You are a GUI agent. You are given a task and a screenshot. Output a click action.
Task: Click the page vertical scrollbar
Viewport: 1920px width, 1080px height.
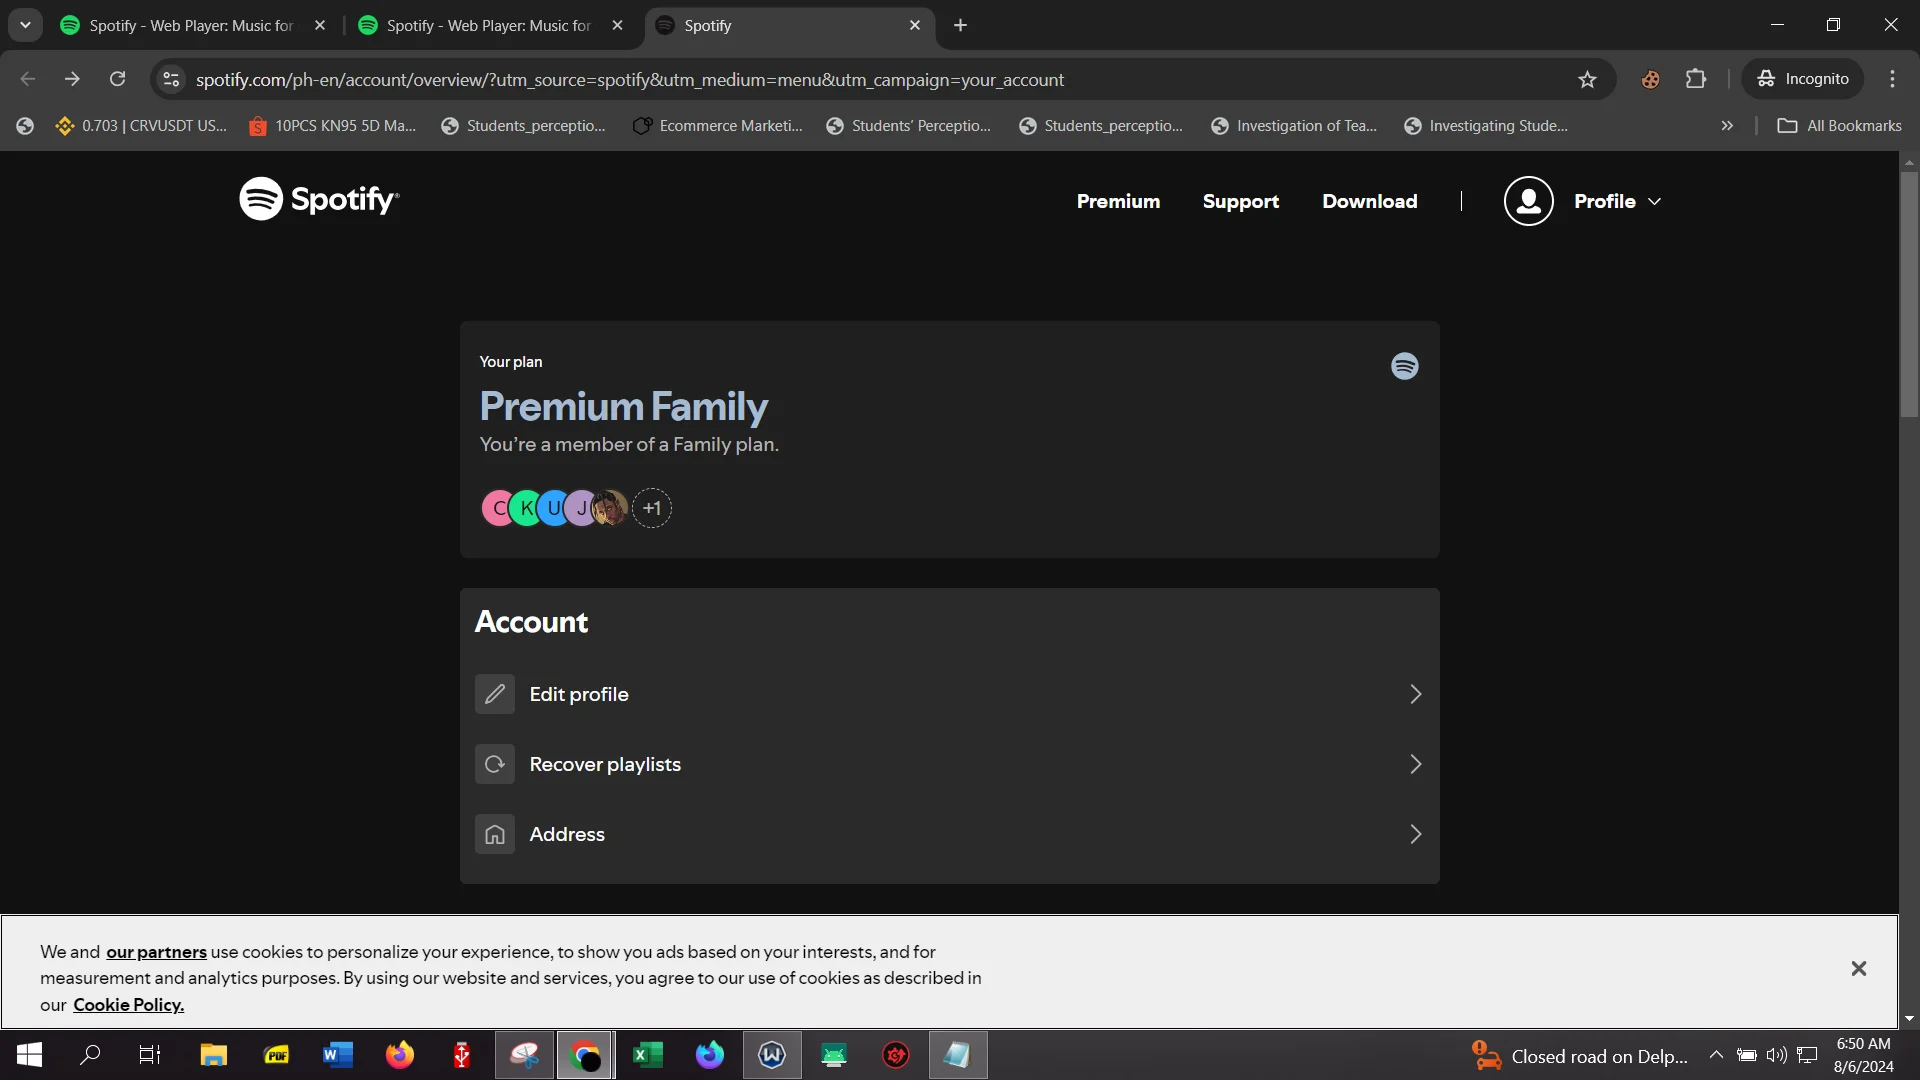click(x=1909, y=294)
